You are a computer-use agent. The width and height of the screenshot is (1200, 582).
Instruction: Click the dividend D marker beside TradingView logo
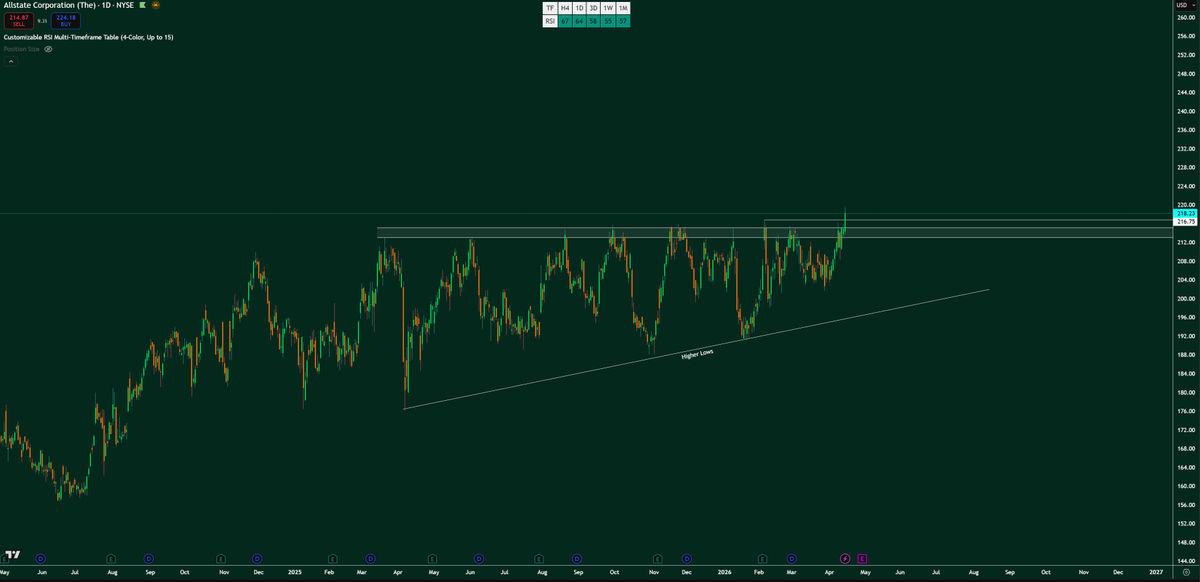tap(41, 558)
